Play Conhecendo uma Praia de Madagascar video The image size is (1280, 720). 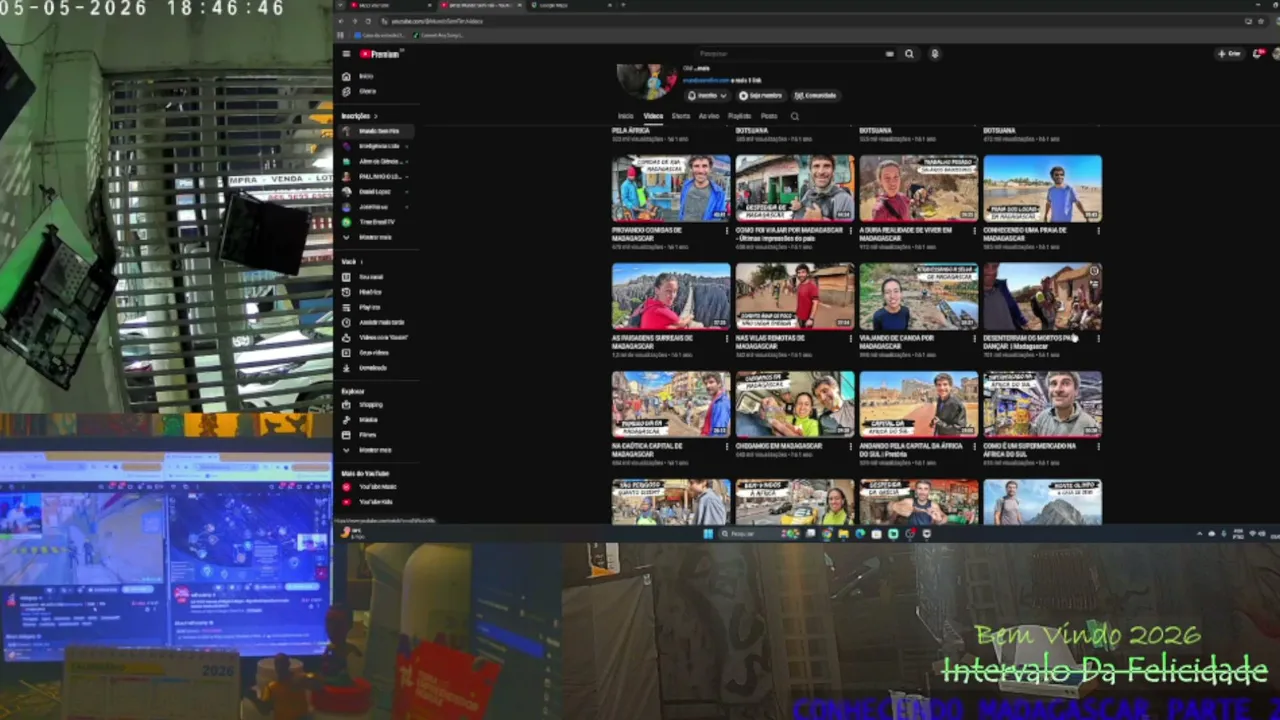click(1043, 188)
